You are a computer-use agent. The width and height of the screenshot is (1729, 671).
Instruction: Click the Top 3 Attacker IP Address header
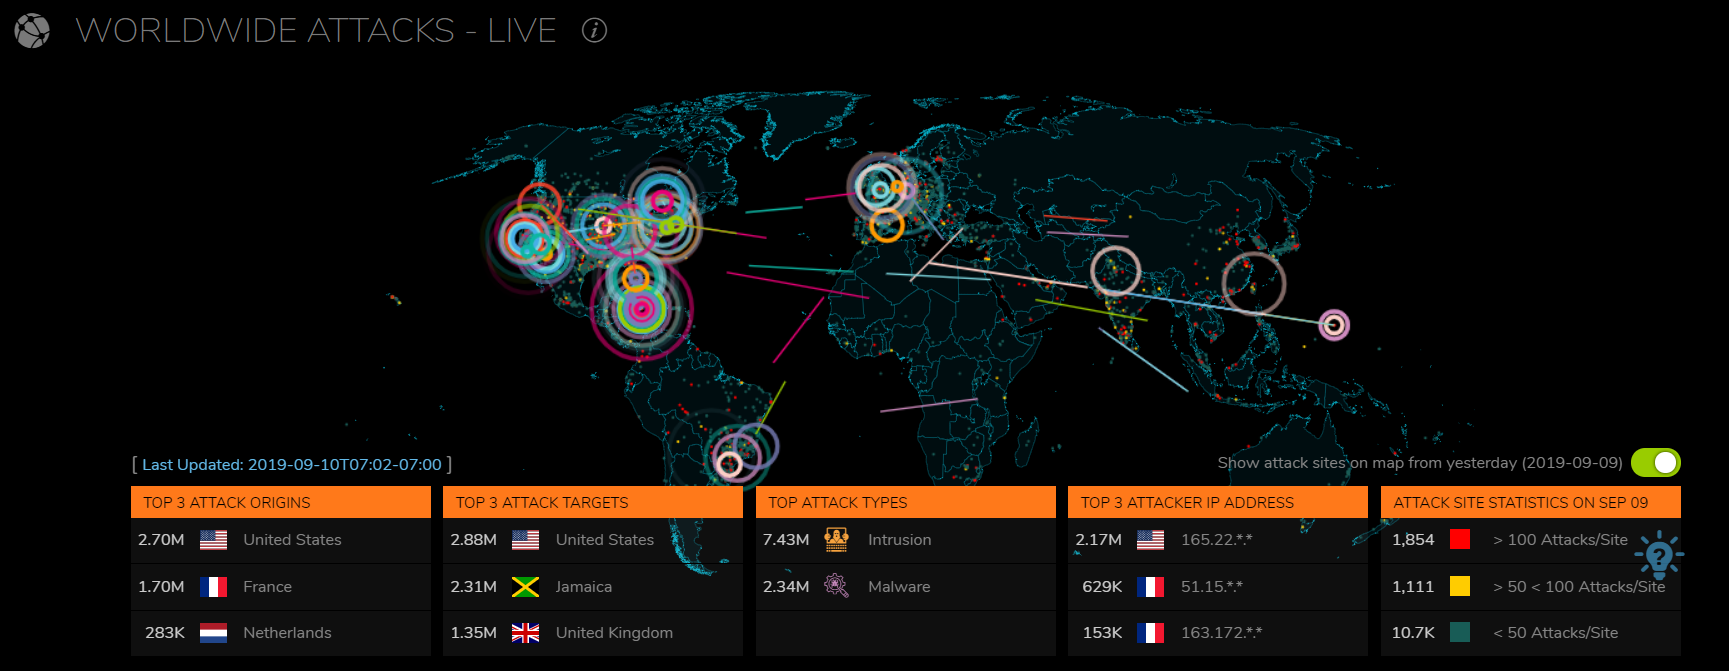pyautogui.click(x=1217, y=502)
